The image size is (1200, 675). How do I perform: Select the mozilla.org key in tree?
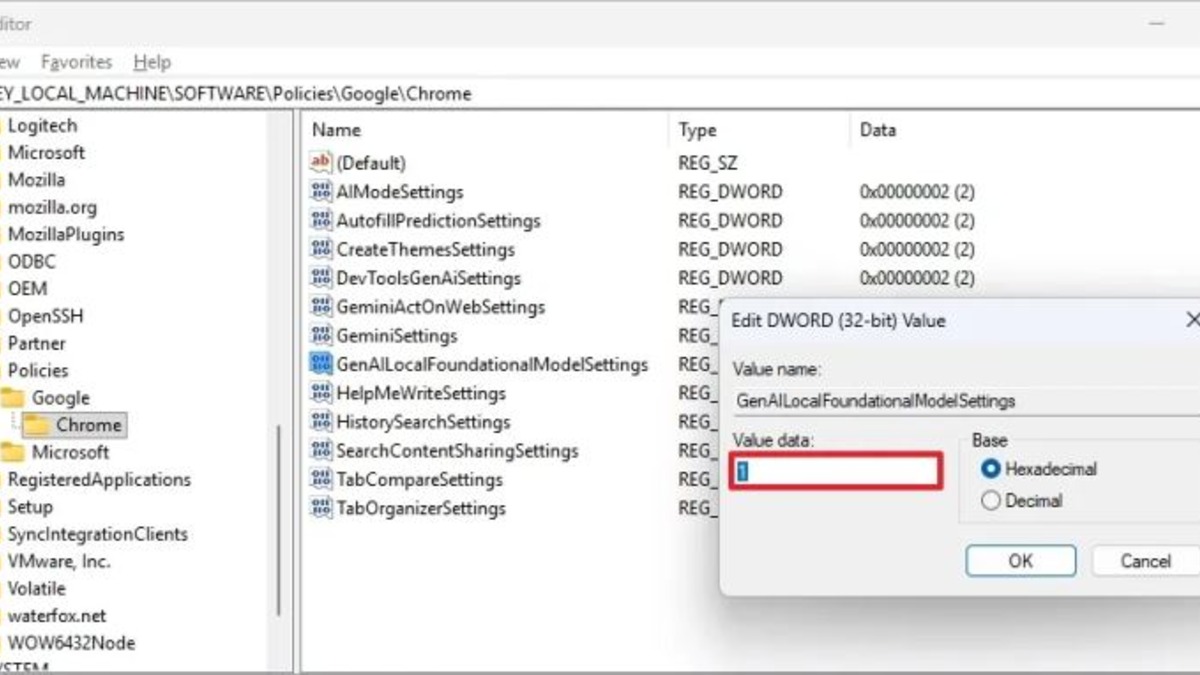coord(52,207)
